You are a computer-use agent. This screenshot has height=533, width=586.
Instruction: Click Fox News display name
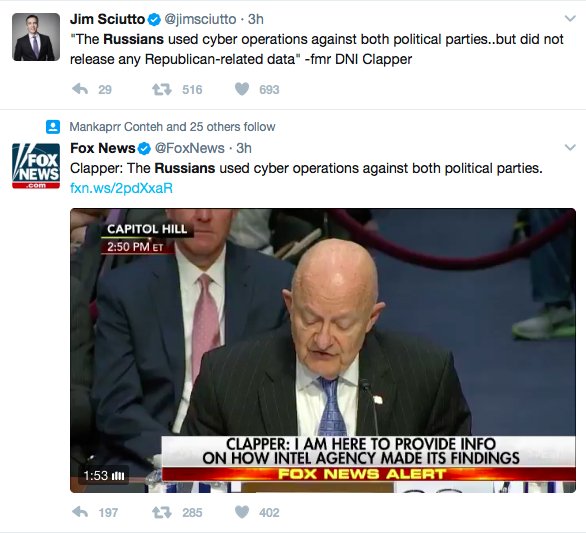coord(102,148)
